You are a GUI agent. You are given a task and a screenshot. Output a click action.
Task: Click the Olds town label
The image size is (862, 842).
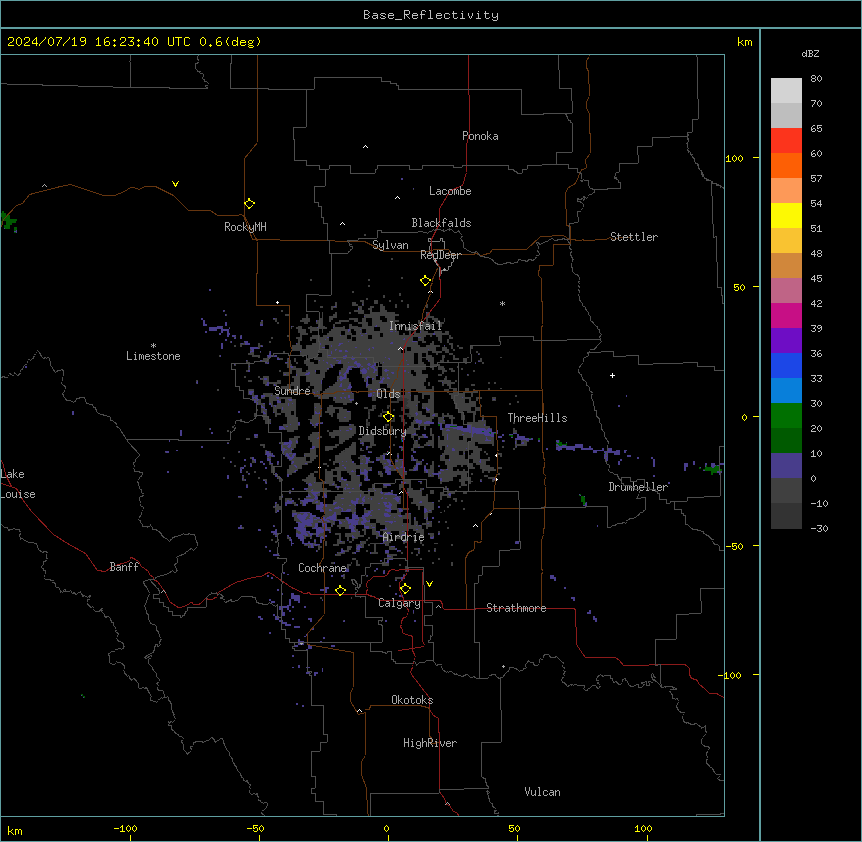coord(388,394)
